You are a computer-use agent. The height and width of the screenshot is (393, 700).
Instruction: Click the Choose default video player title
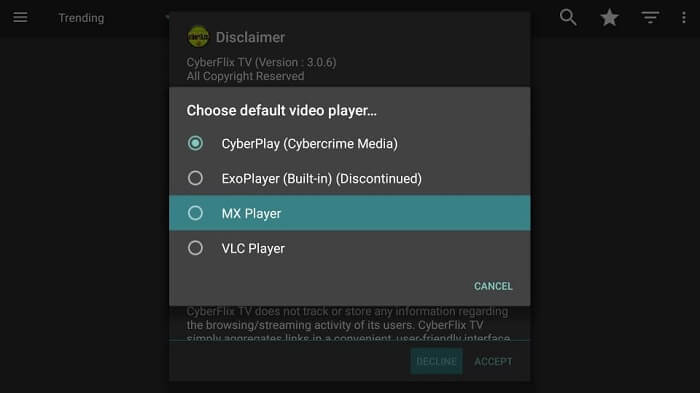coord(281,110)
